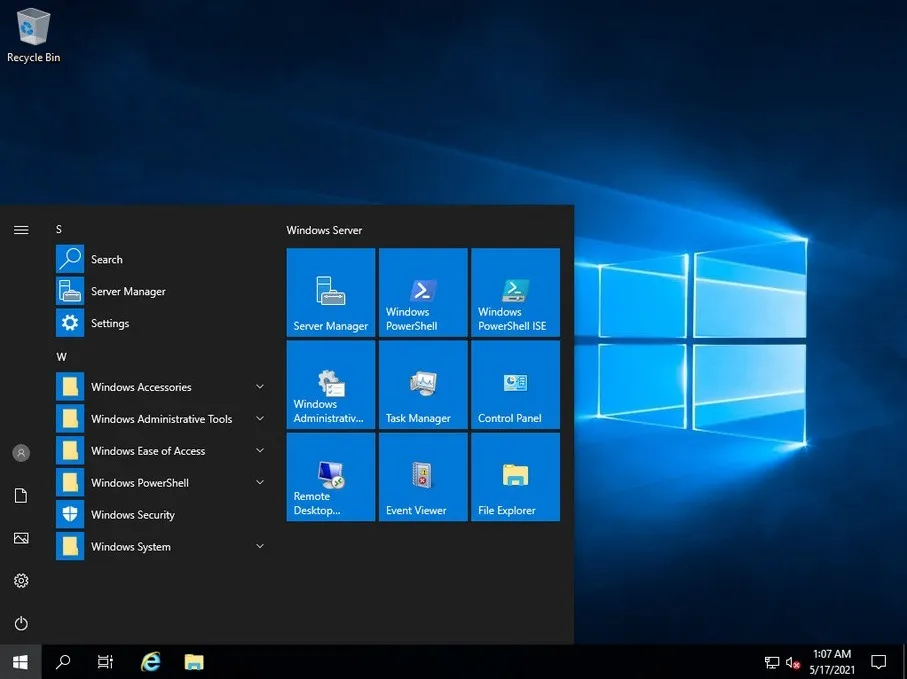Click the Power button in Start rail
The image size is (907, 679).
pyautogui.click(x=21, y=623)
